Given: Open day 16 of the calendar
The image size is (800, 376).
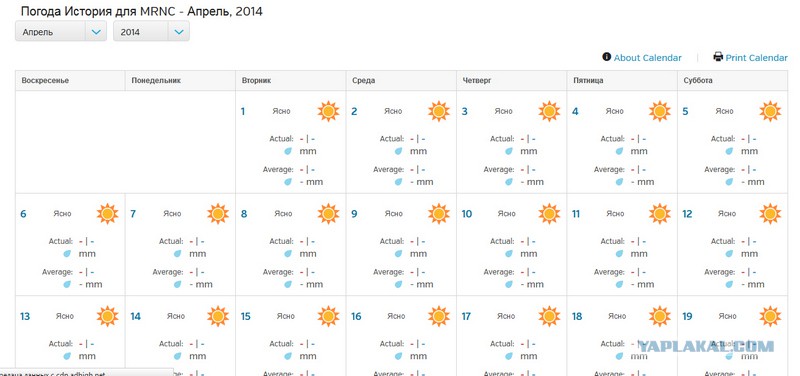Looking at the screenshot, I should point(356,316).
